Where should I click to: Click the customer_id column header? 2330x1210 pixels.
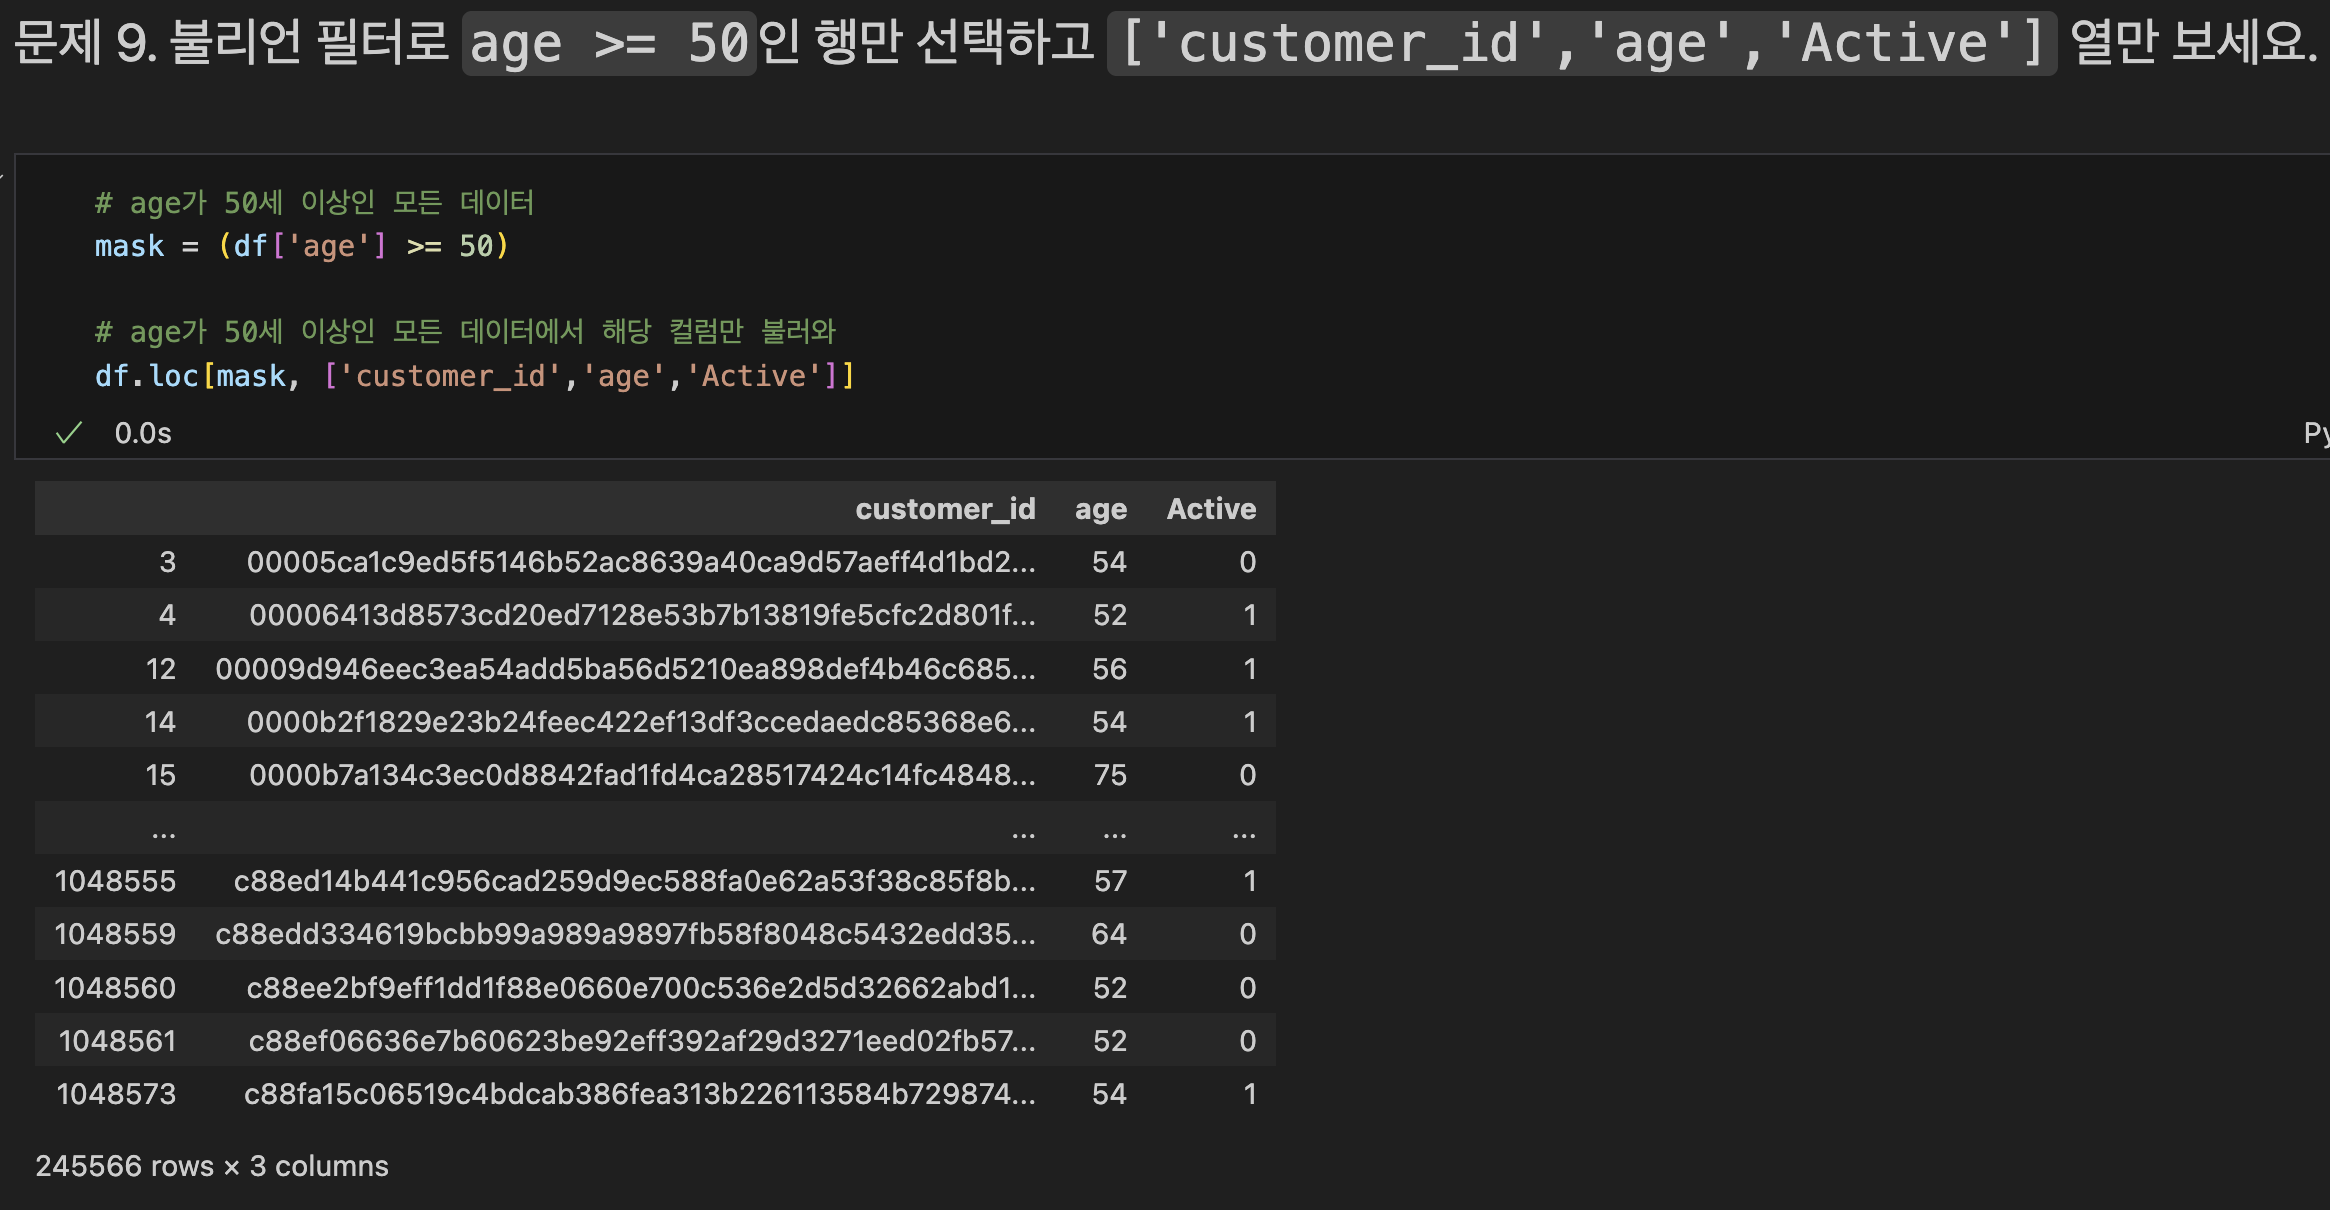point(945,509)
